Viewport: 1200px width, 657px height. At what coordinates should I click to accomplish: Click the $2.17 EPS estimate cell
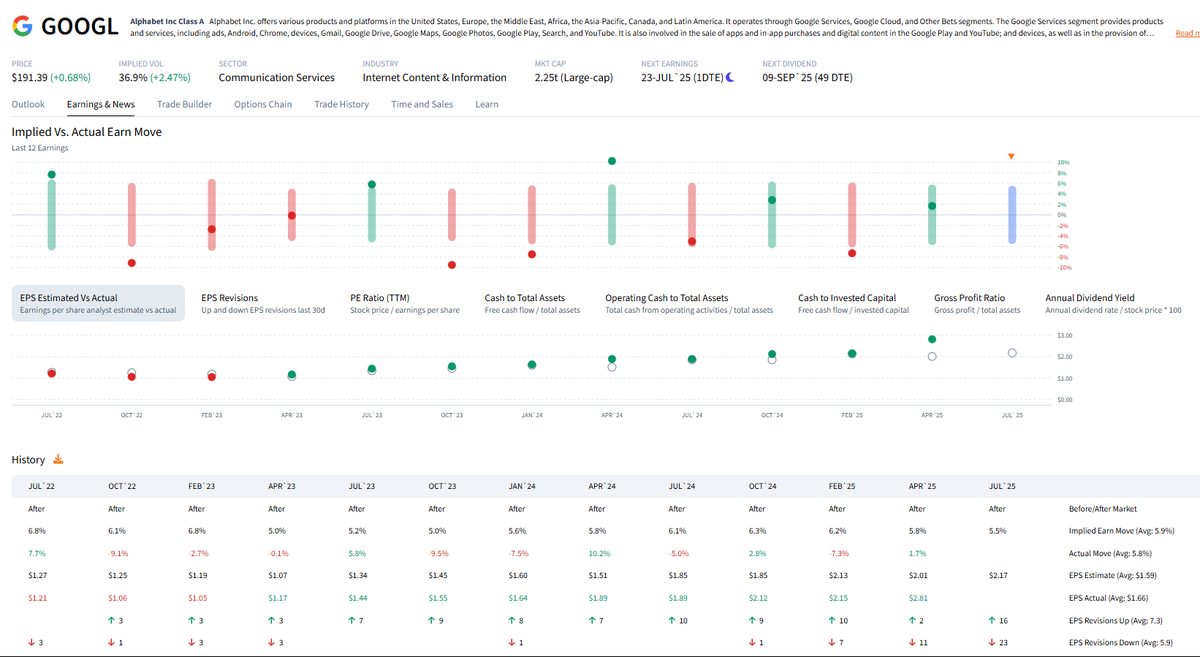click(999, 575)
